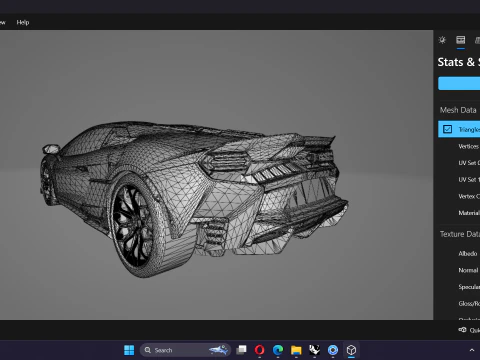Open the Help menu

[23, 22]
